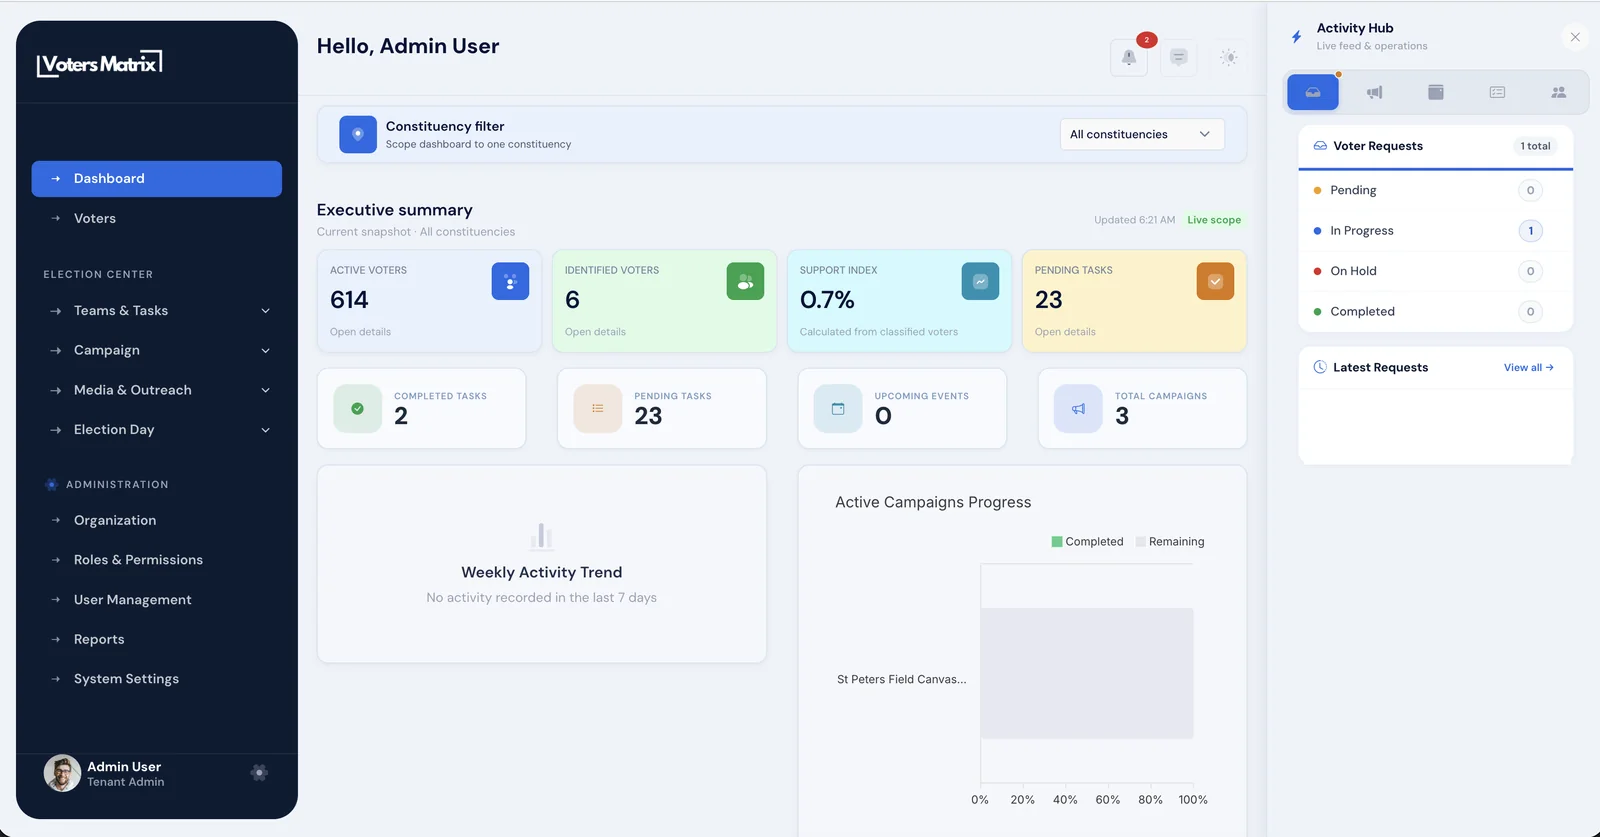Open the notifications bell

(1129, 58)
